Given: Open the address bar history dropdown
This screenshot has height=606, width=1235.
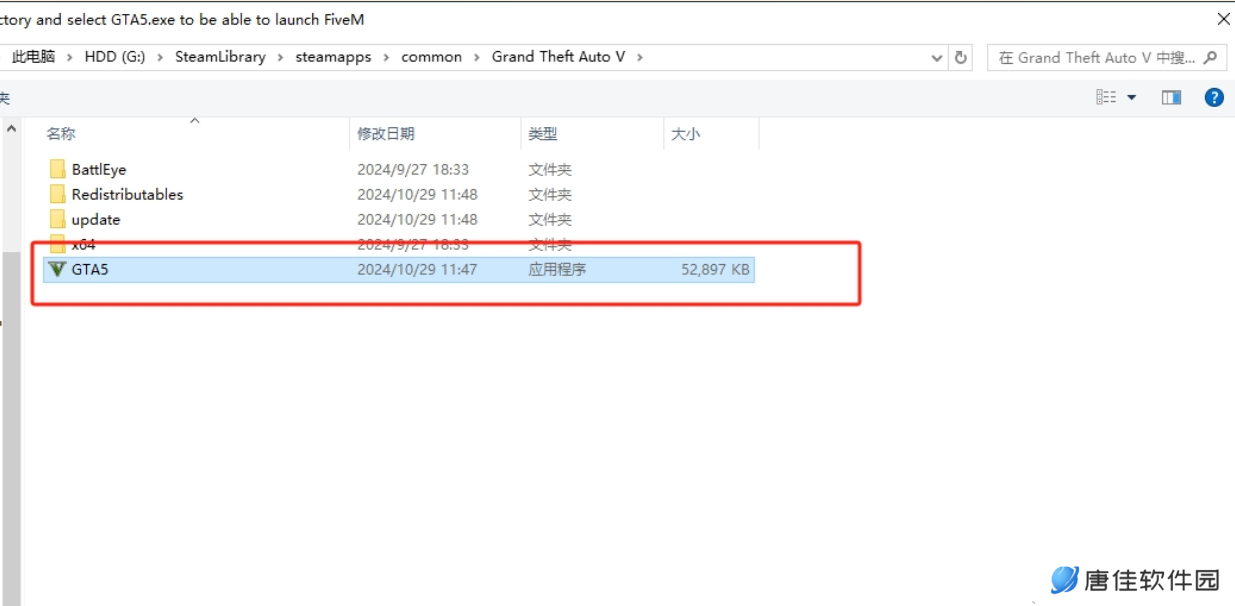Looking at the screenshot, I should pyautogui.click(x=937, y=58).
